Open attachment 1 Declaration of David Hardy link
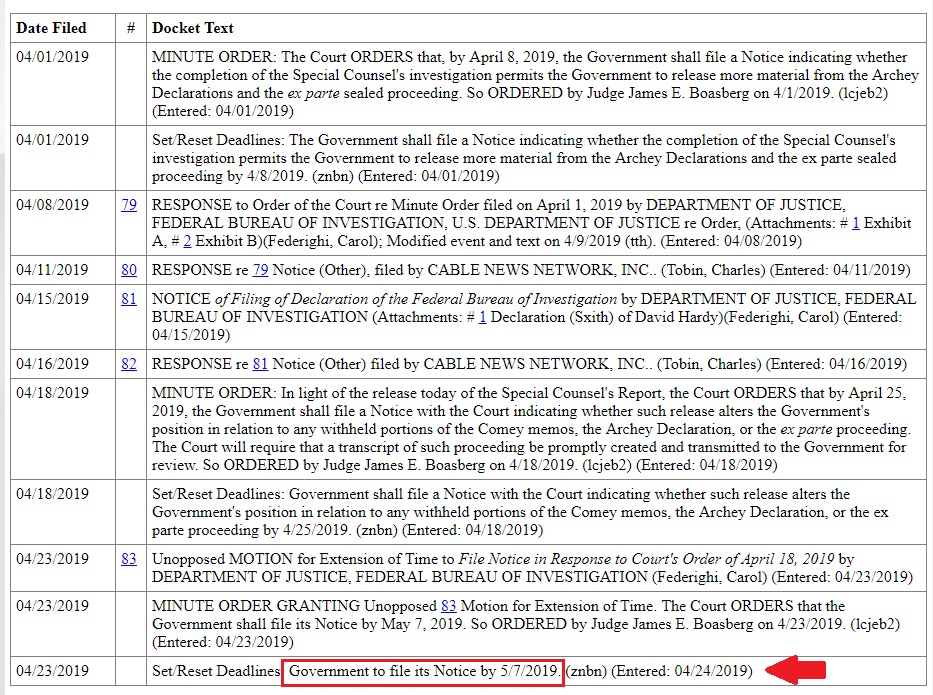Viewport: 933px width, 695px height. [x=483, y=317]
